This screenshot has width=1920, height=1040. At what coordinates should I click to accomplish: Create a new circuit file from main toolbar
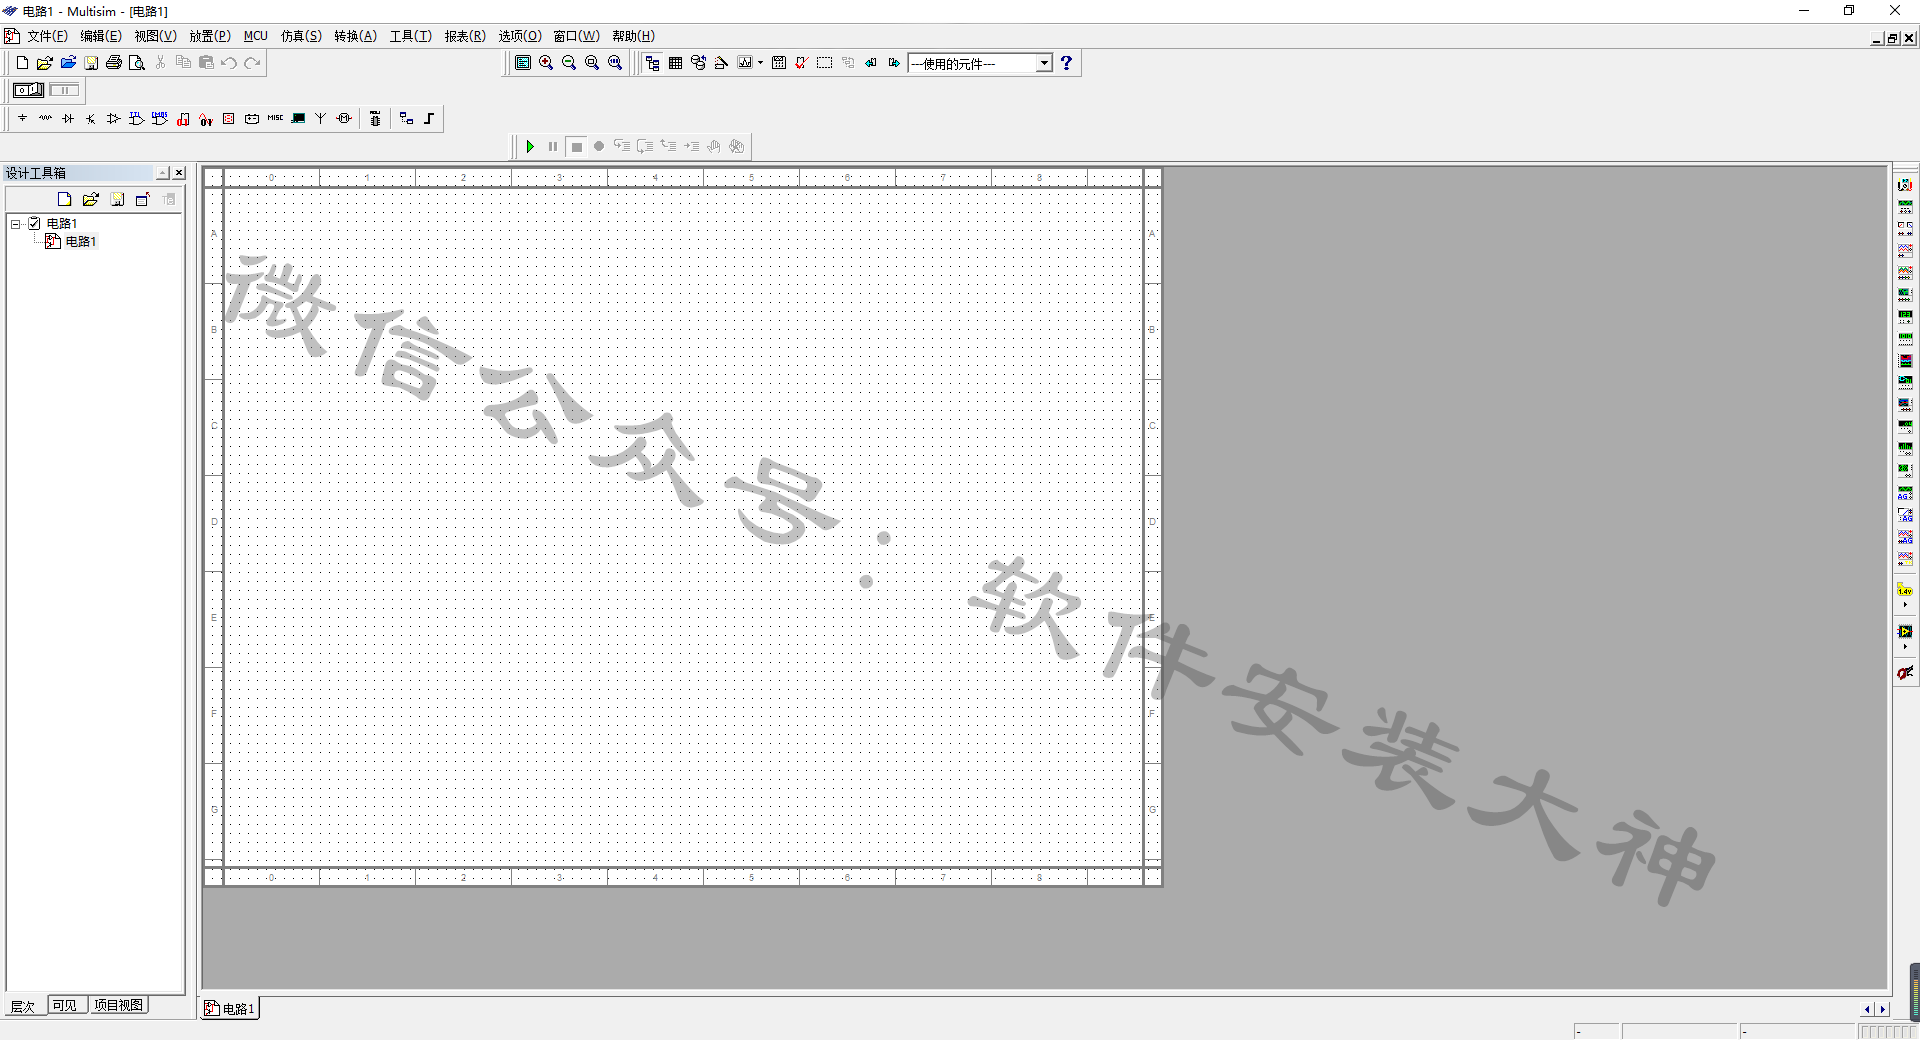[22, 63]
